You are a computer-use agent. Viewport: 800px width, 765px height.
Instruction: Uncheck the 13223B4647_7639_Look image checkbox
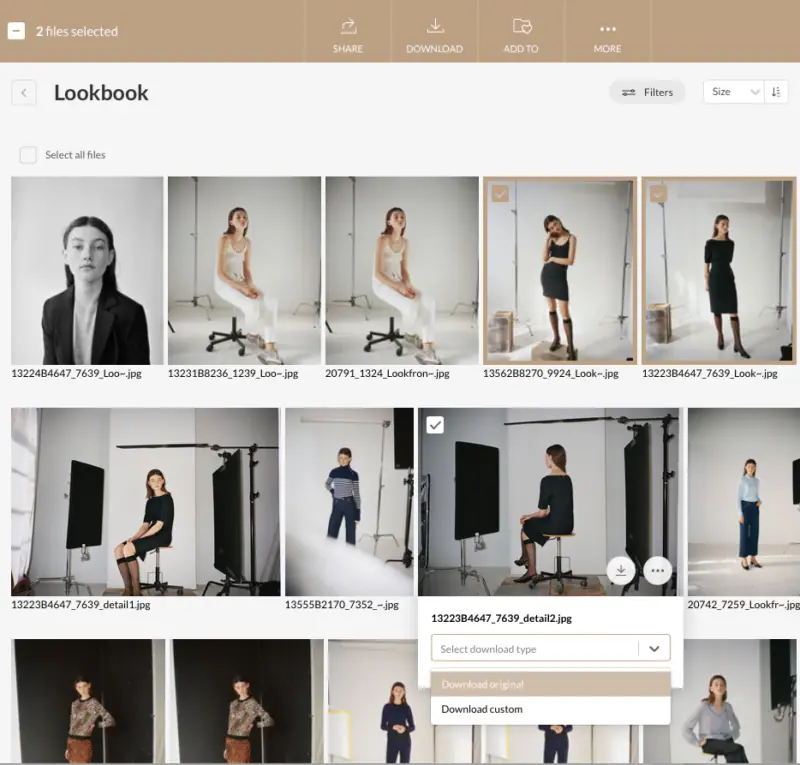click(659, 194)
